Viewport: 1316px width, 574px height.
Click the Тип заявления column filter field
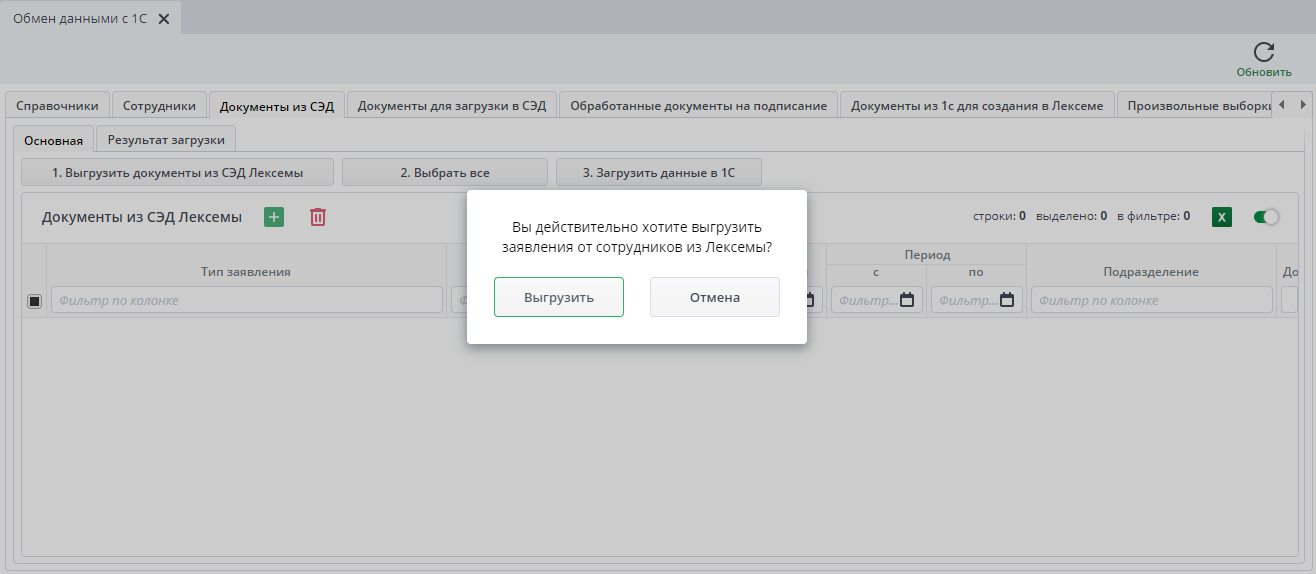[246, 300]
